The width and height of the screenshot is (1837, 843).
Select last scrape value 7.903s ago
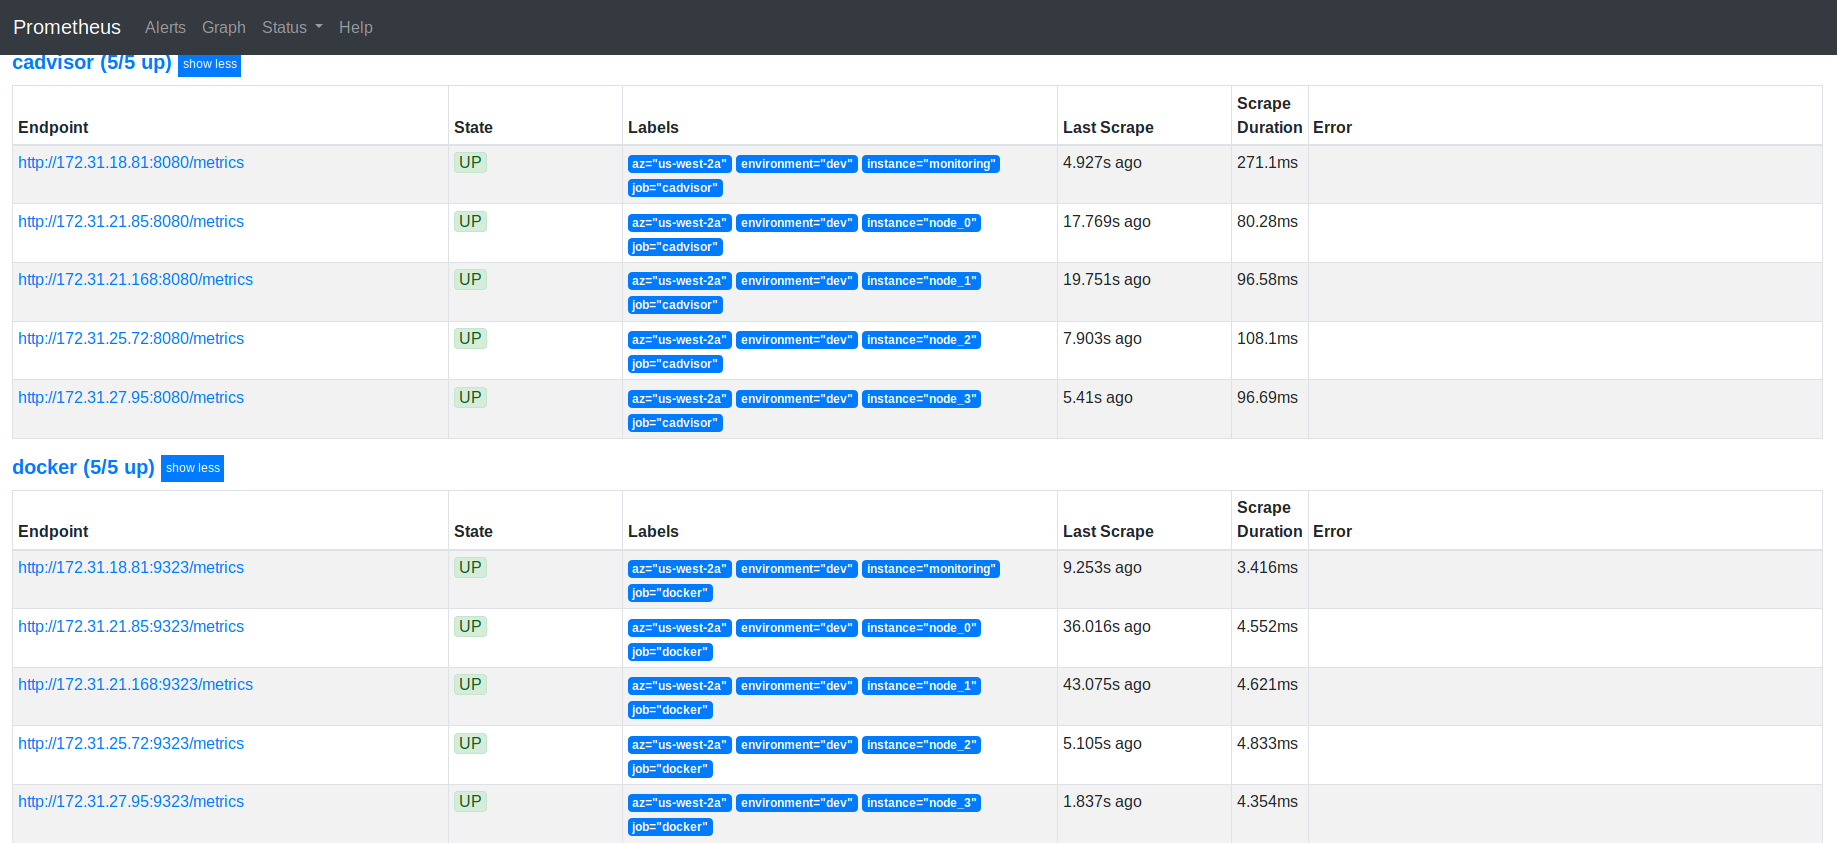click(1102, 338)
